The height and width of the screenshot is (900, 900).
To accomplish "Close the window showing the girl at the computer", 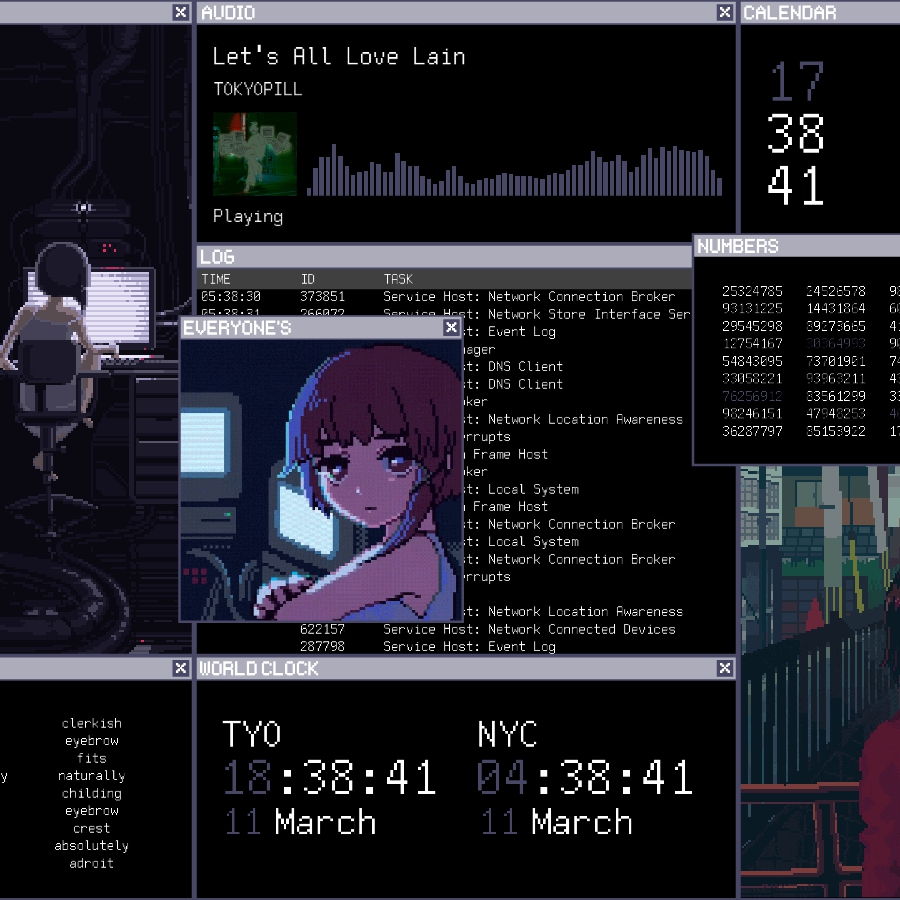I will click(x=180, y=12).
